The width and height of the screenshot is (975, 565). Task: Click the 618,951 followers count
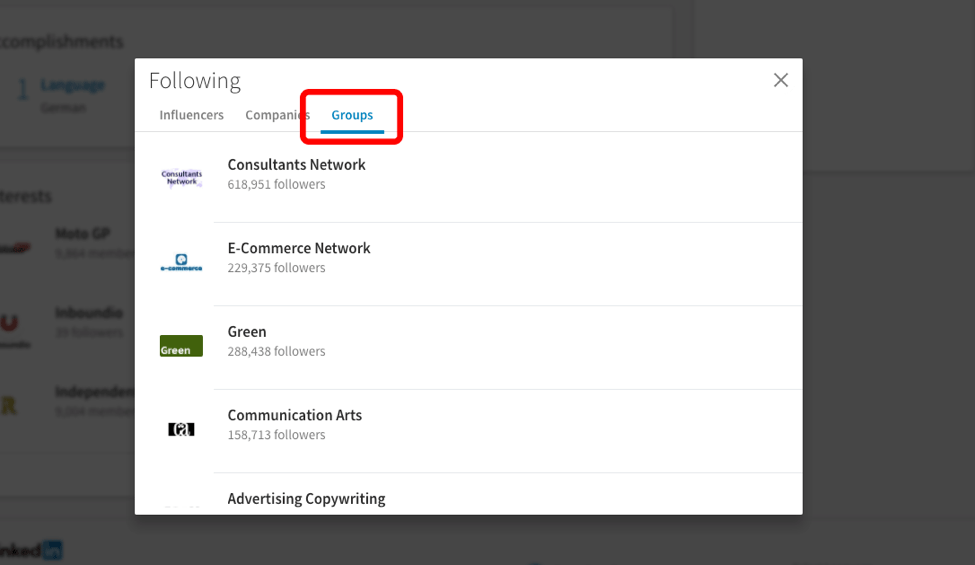click(276, 184)
